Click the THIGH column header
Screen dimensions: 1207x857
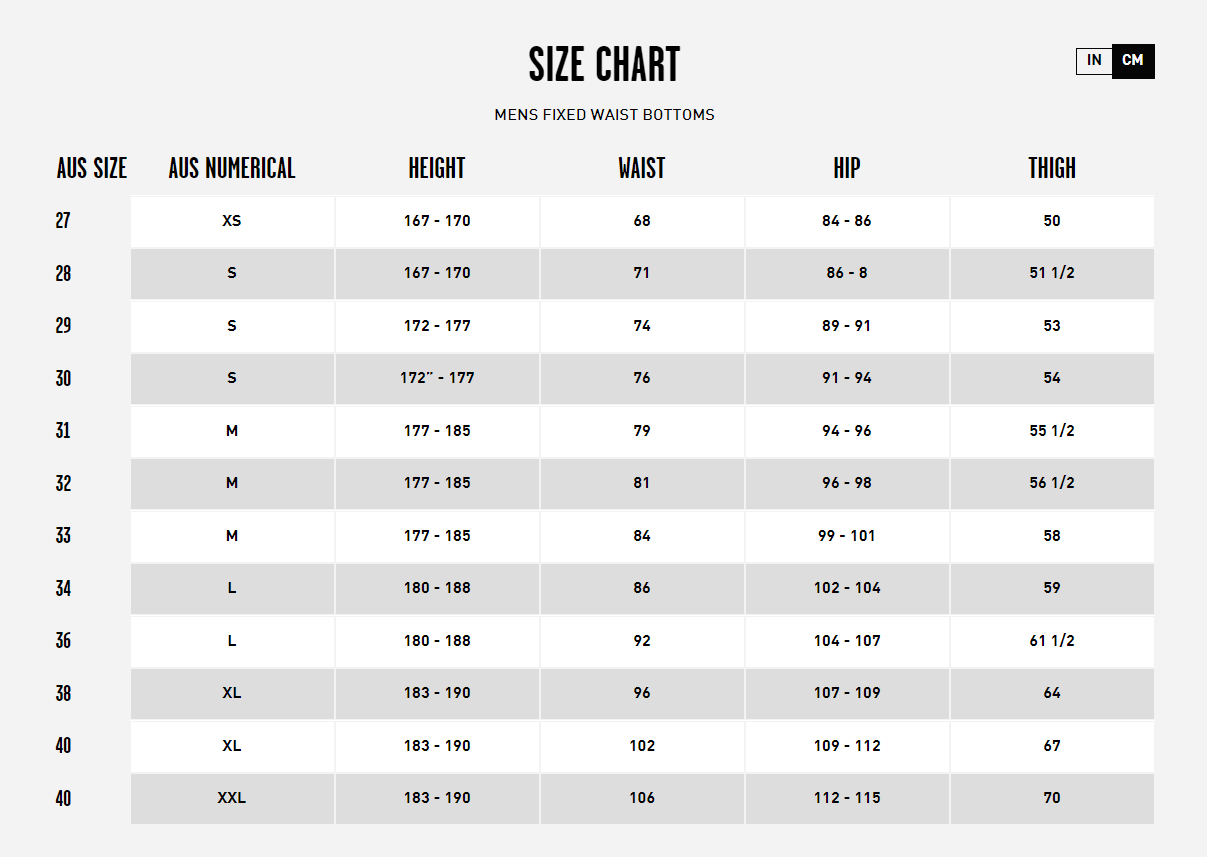pos(1052,168)
